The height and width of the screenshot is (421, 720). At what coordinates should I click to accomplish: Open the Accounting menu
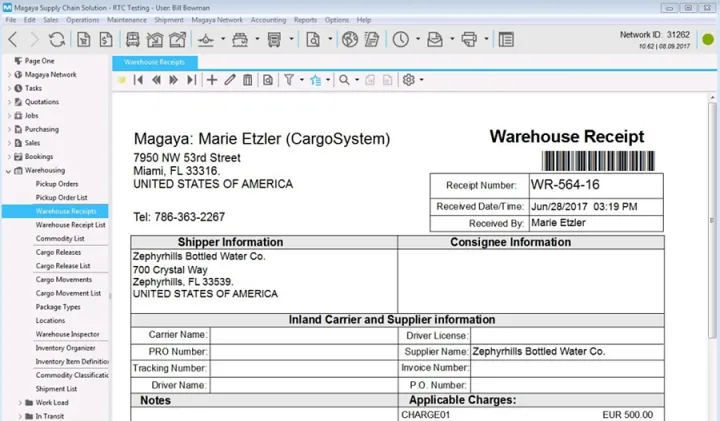pyautogui.click(x=268, y=20)
